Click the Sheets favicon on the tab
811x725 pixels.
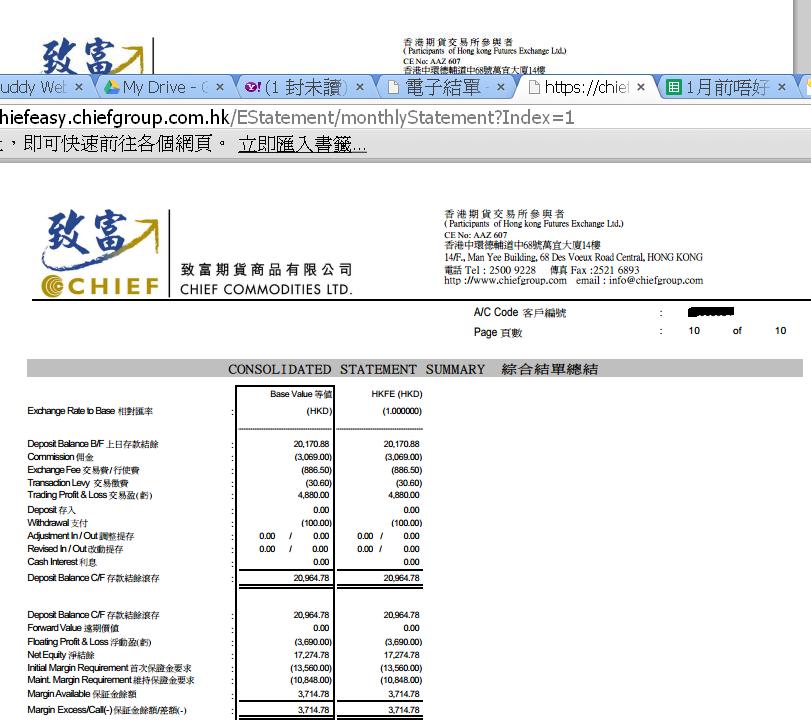coord(674,87)
